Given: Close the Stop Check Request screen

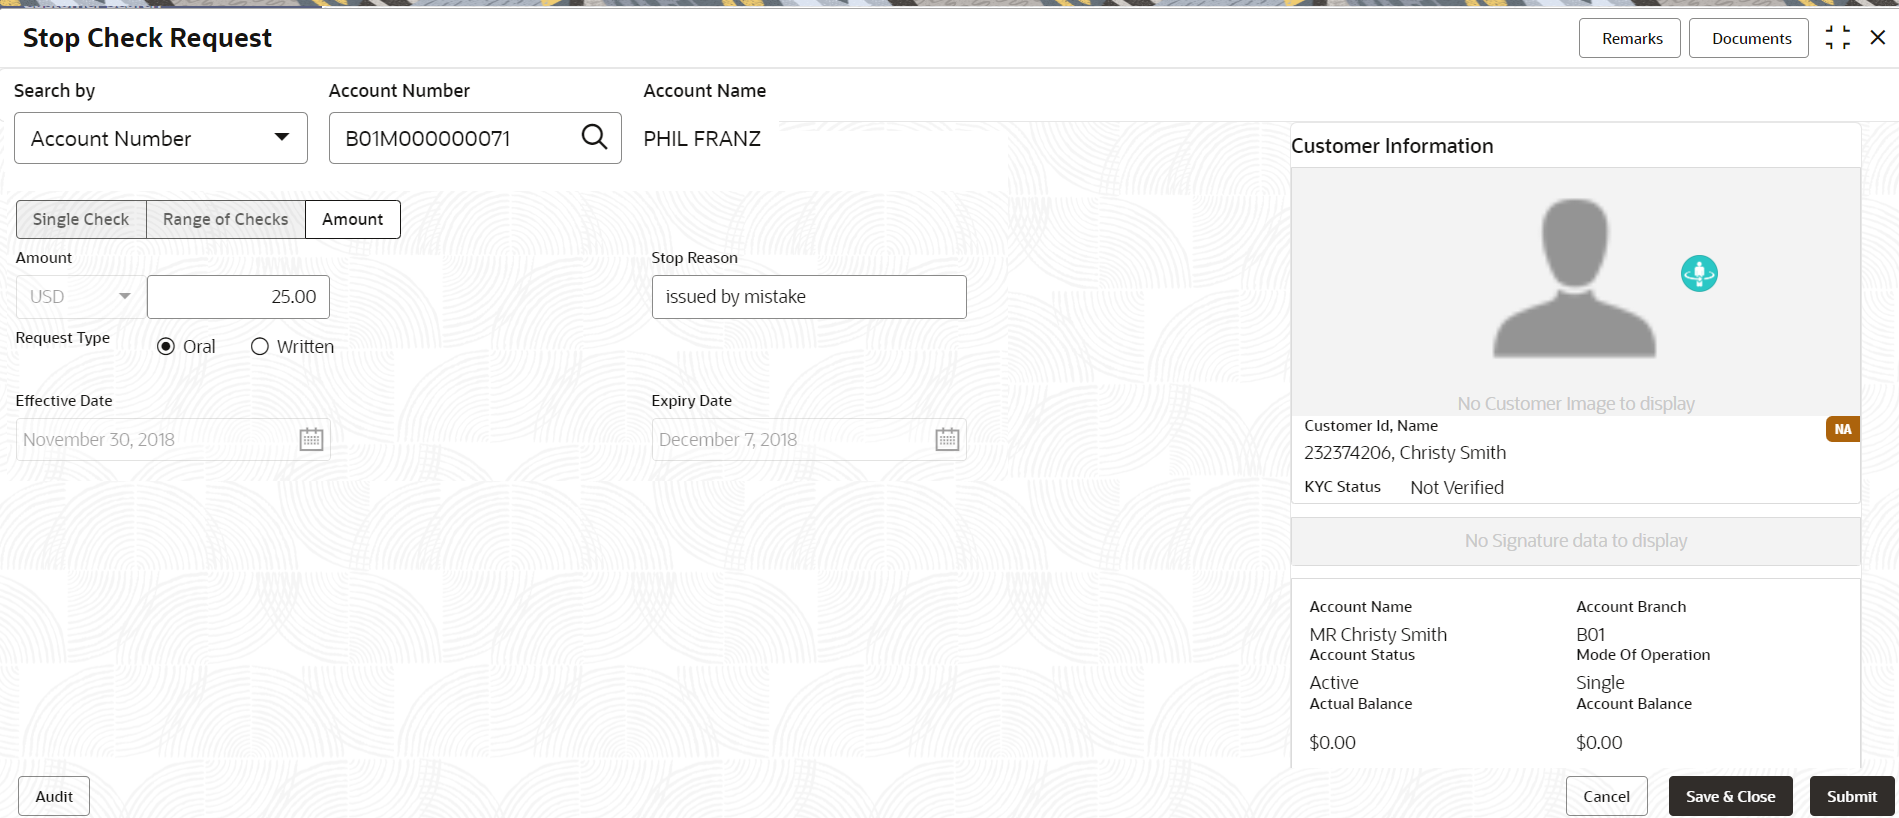Looking at the screenshot, I should (1878, 37).
